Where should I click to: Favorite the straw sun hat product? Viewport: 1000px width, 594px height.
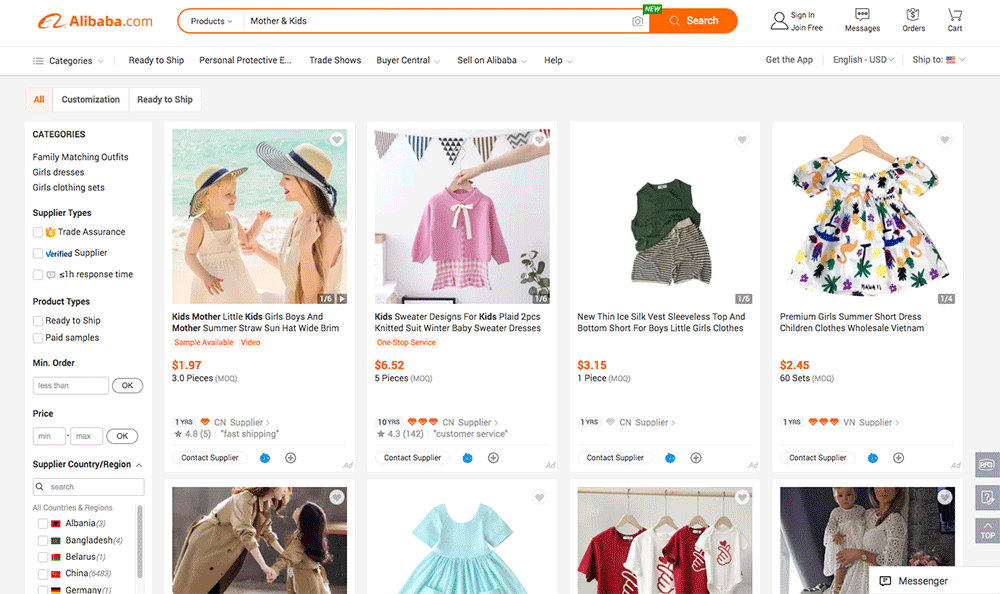coord(337,140)
